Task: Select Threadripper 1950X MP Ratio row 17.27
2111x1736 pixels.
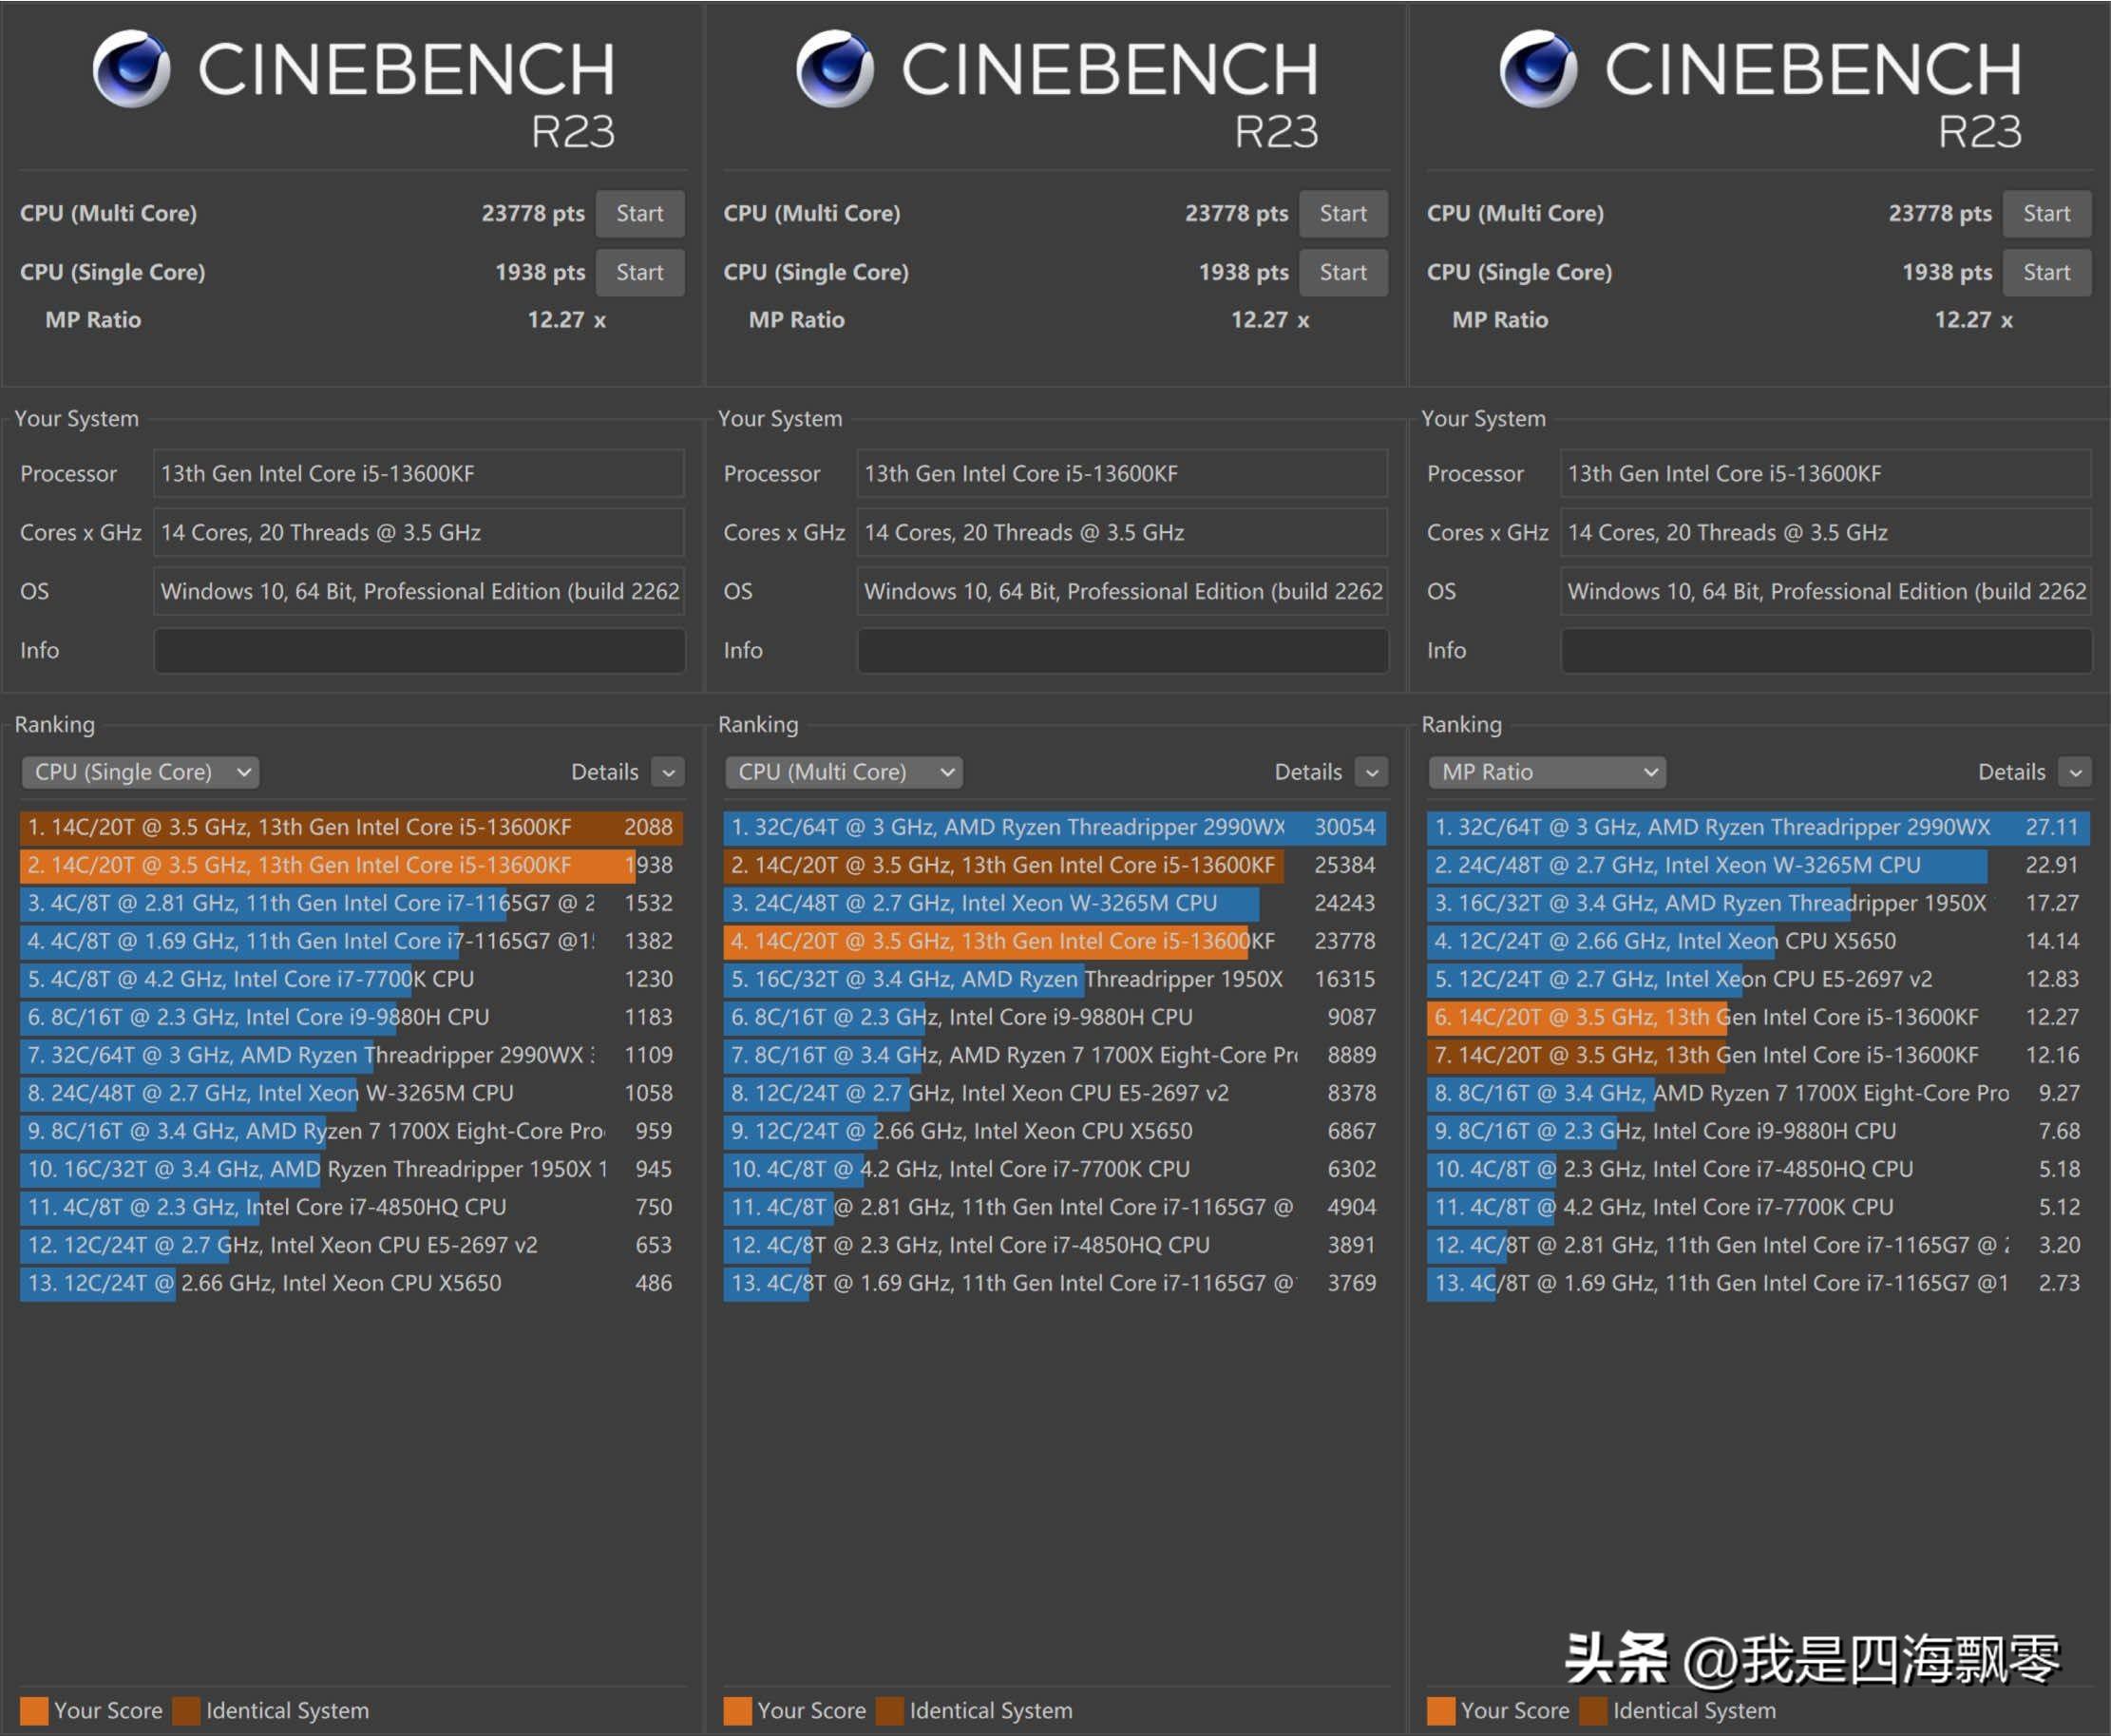Action: pyautogui.click(x=1758, y=903)
